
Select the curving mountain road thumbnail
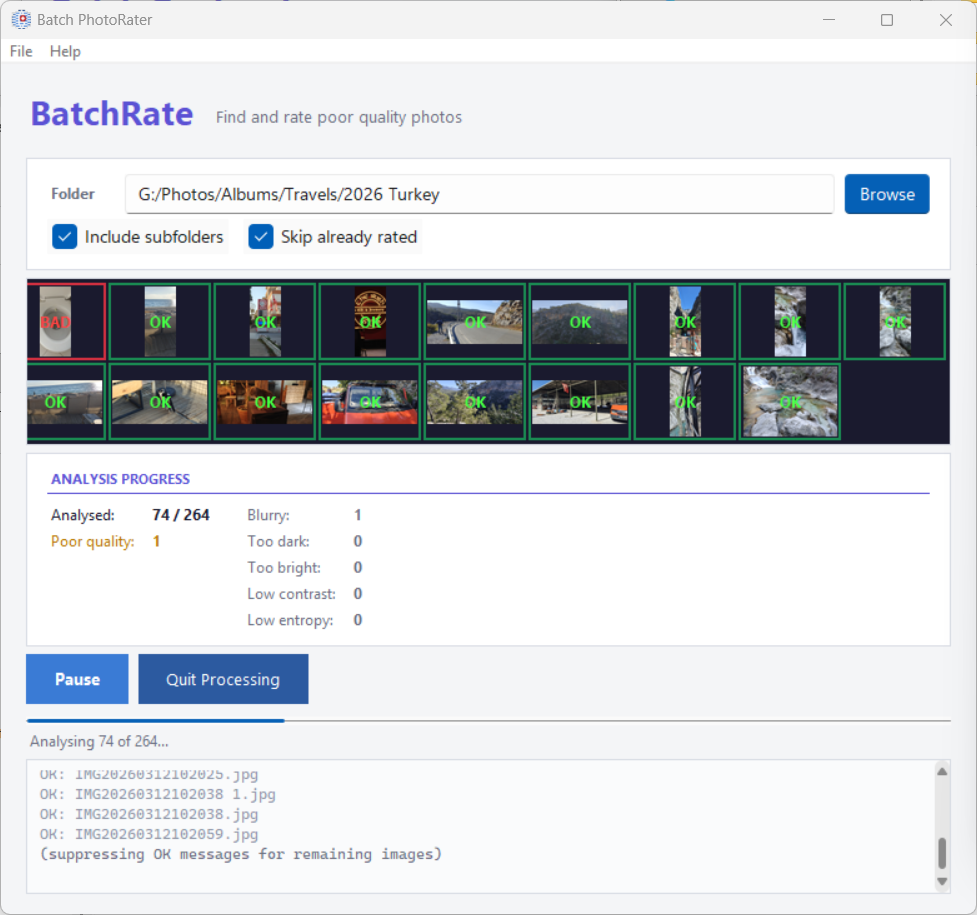[474, 321]
